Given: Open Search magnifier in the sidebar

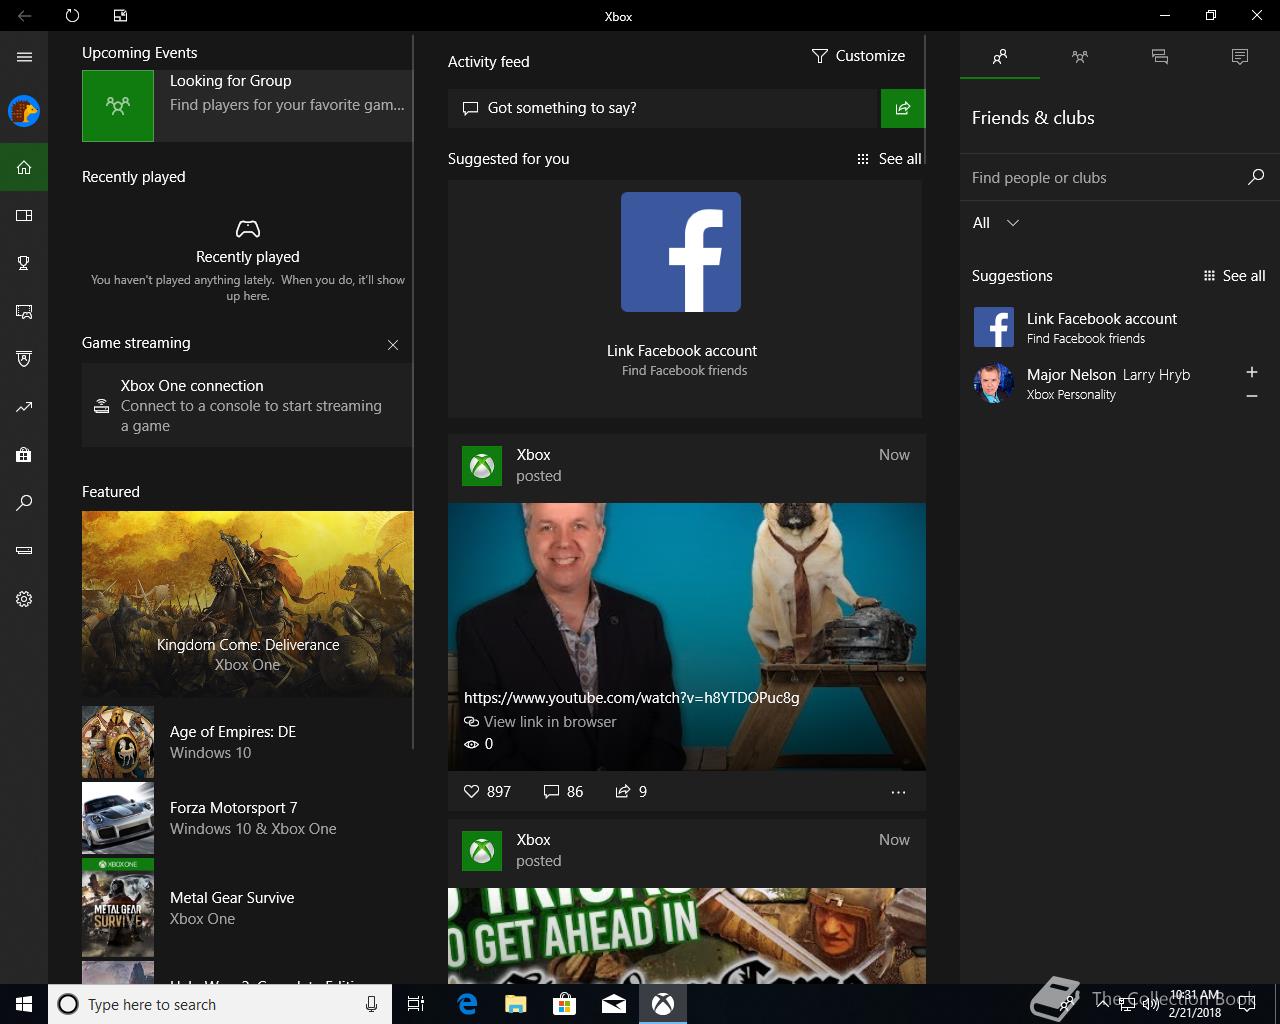Looking at the screenshot, I should click(24, 503).
